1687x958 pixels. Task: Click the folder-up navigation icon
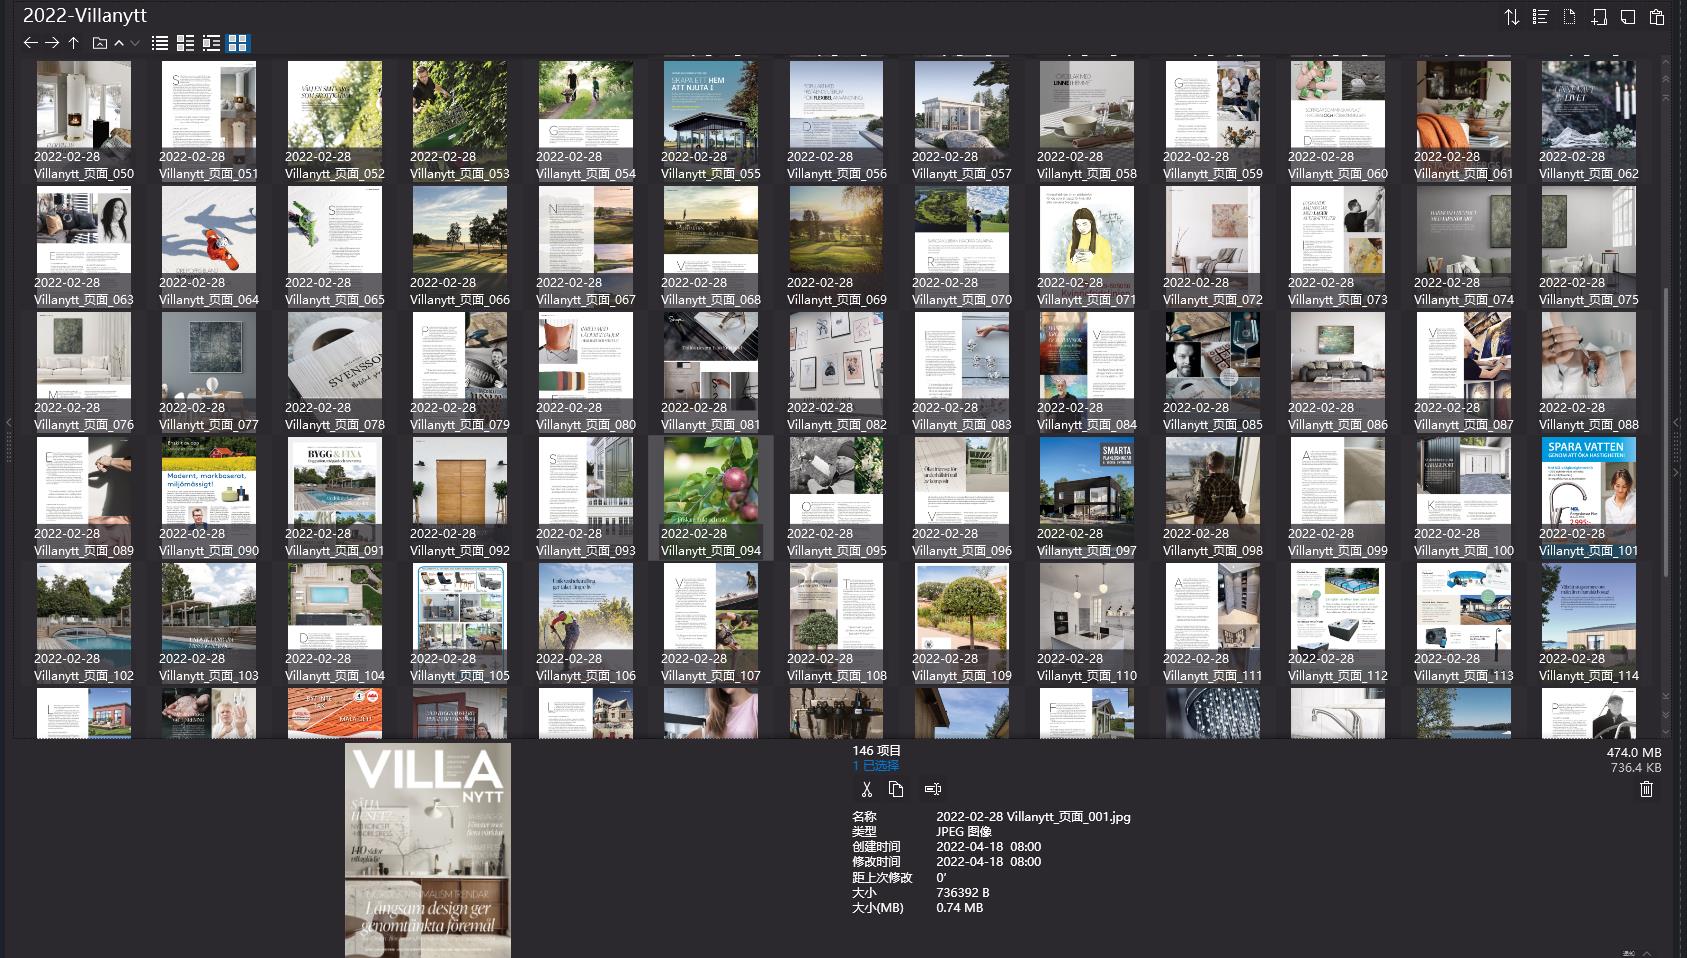98,43
